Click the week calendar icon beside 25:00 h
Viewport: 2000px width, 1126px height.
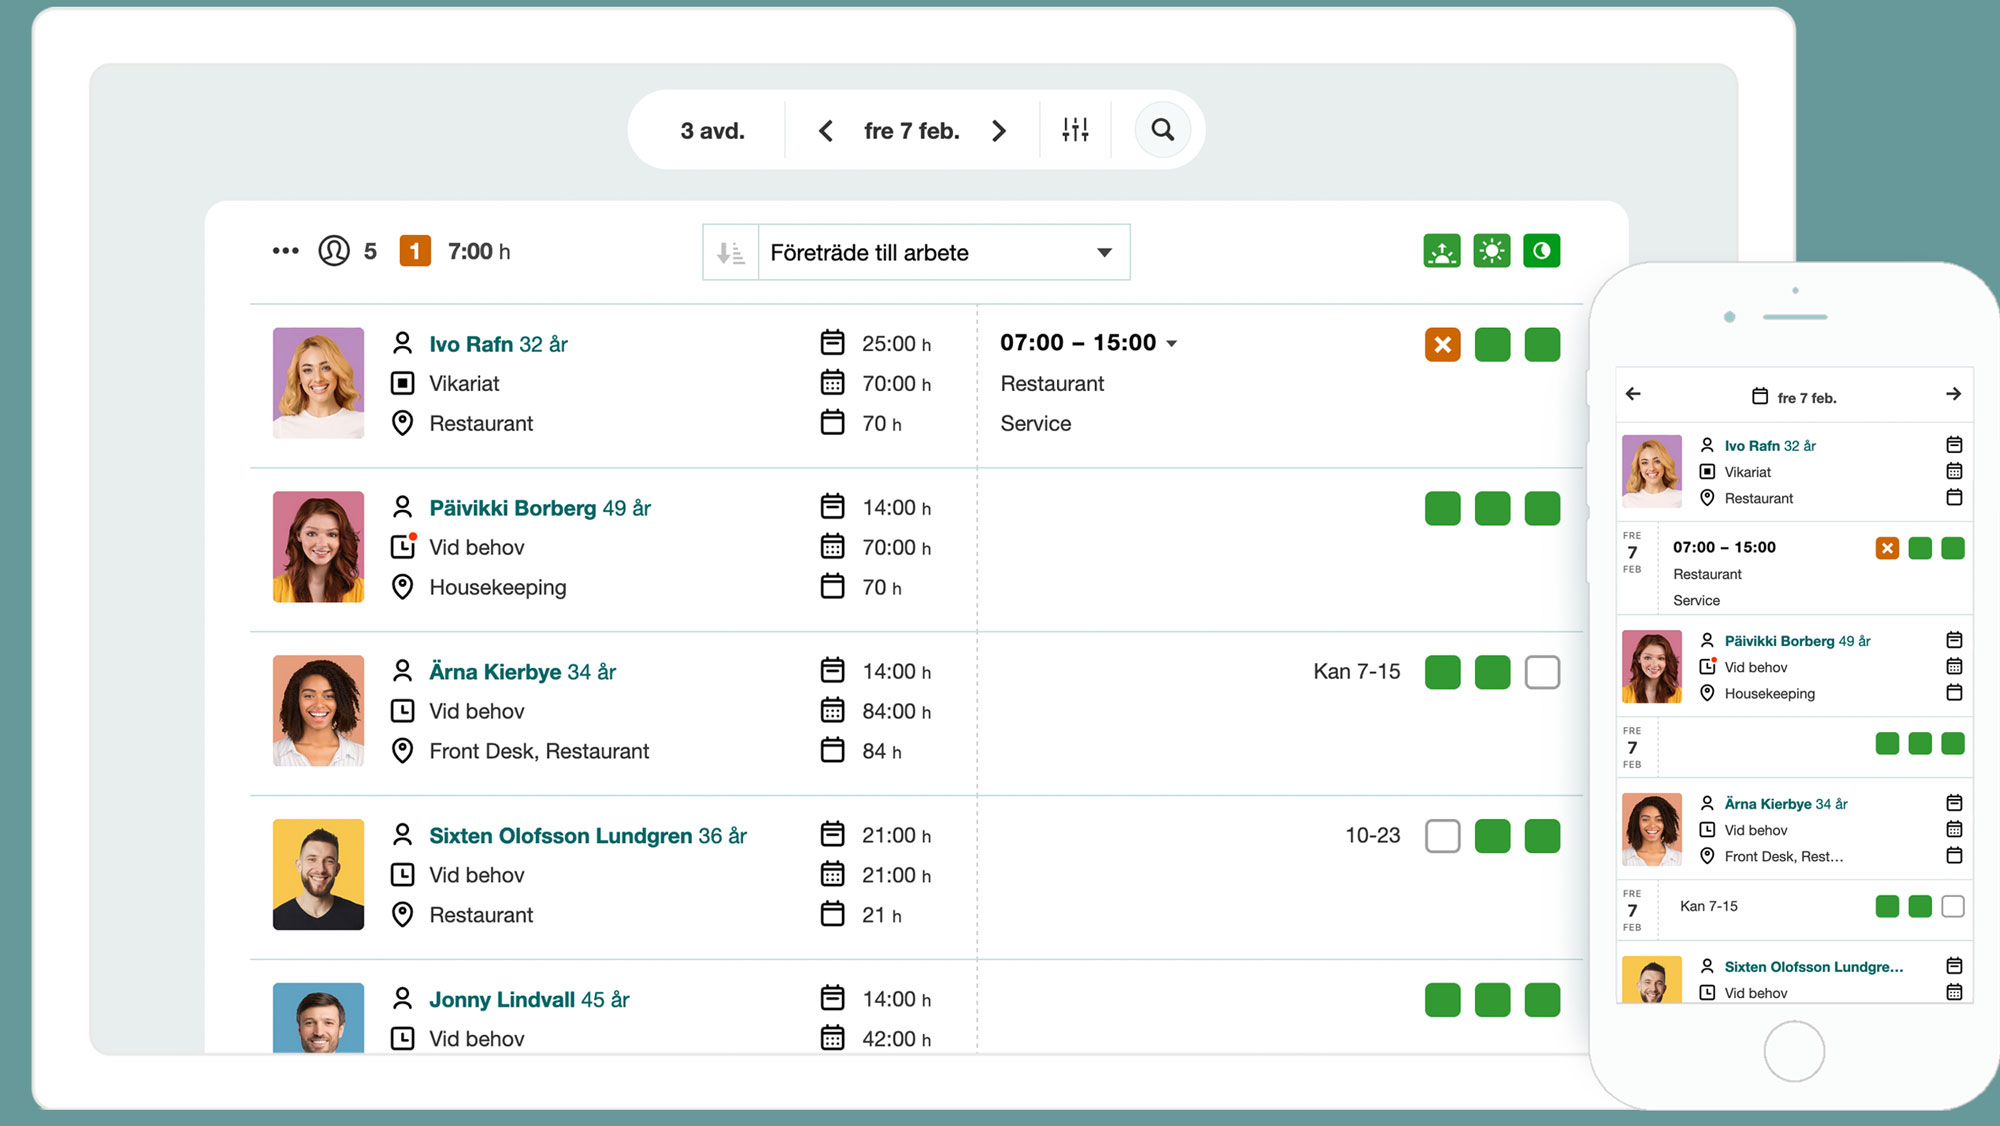pyautogui.click(x=833, y=343)
